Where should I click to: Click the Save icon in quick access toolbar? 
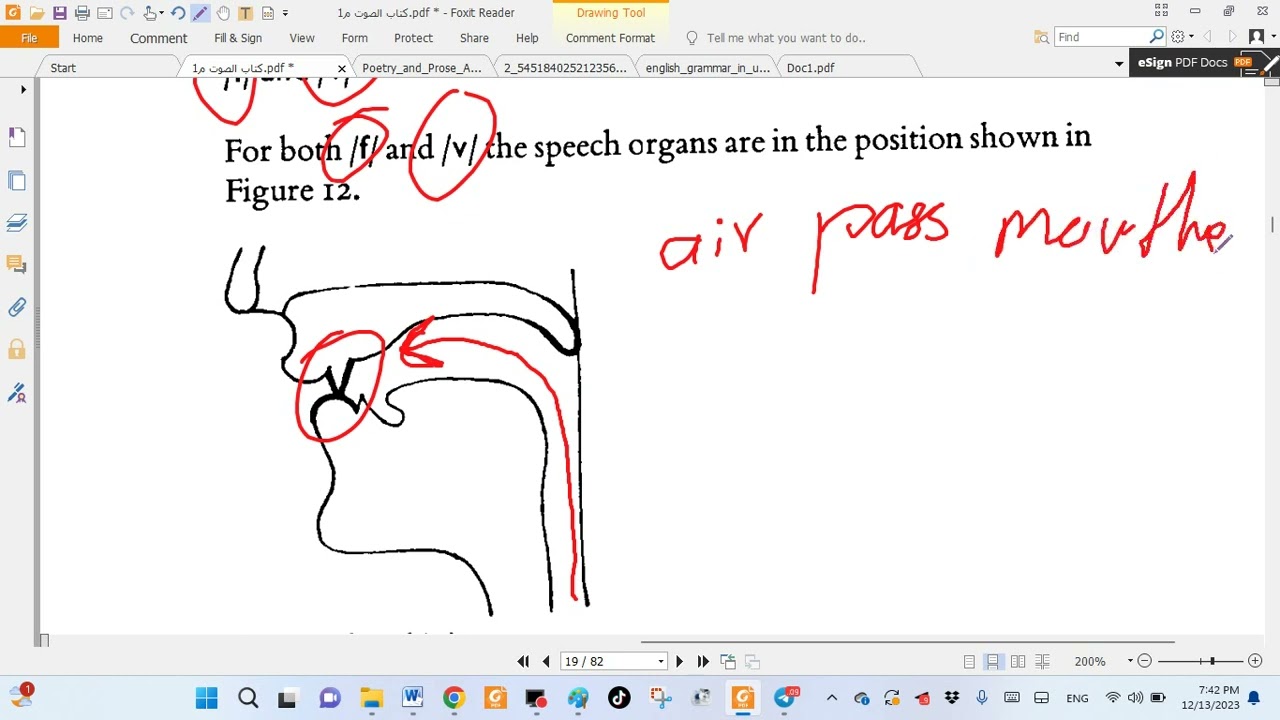(60, 13)
